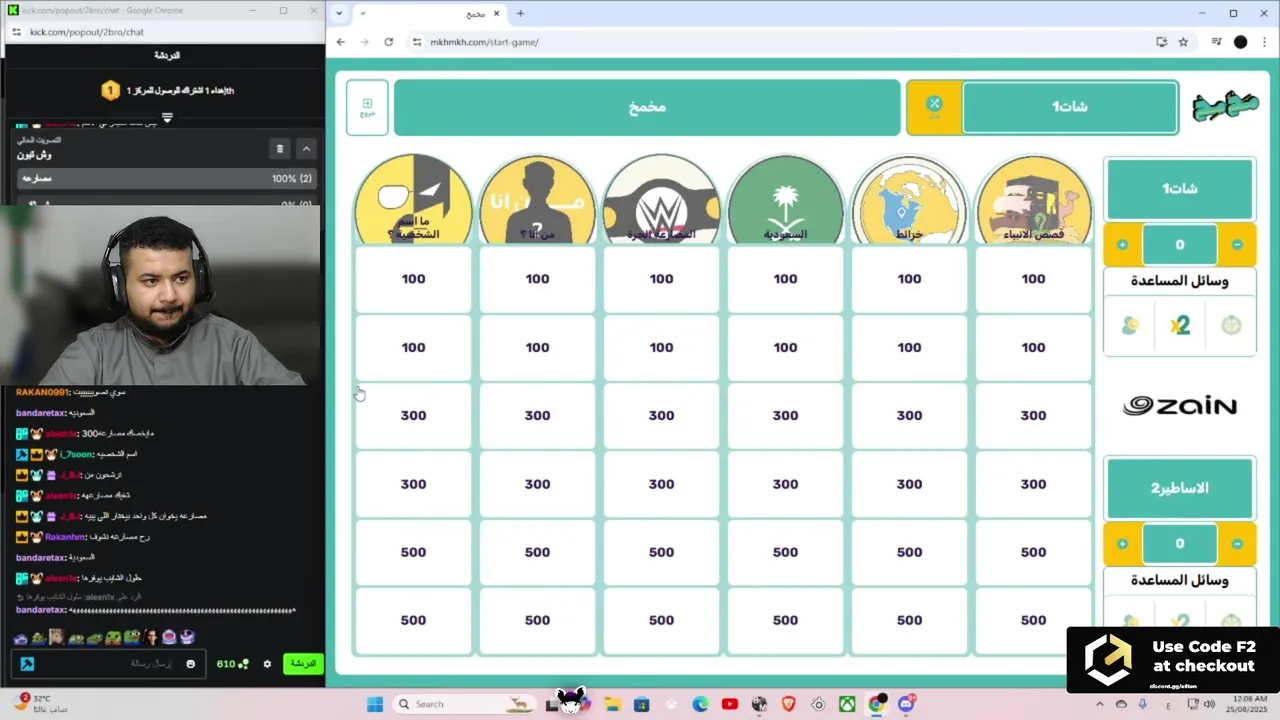This screenshot has width=1280, height=720.
Task: Reload the mkhmkh.com page
Action: coord(388,42)
